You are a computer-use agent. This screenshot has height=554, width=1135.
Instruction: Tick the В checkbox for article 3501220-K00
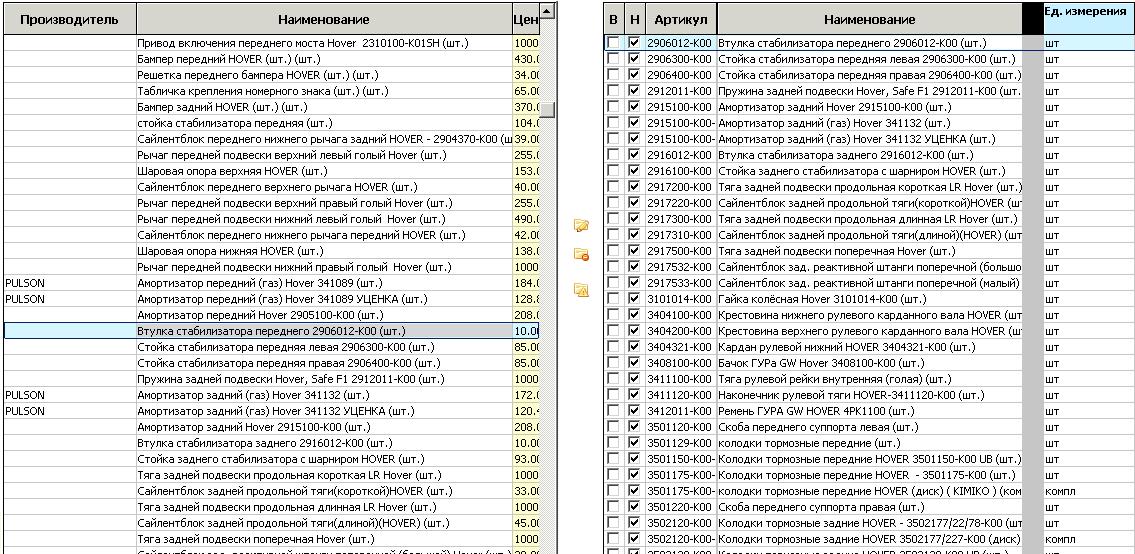tap(613, 507)
